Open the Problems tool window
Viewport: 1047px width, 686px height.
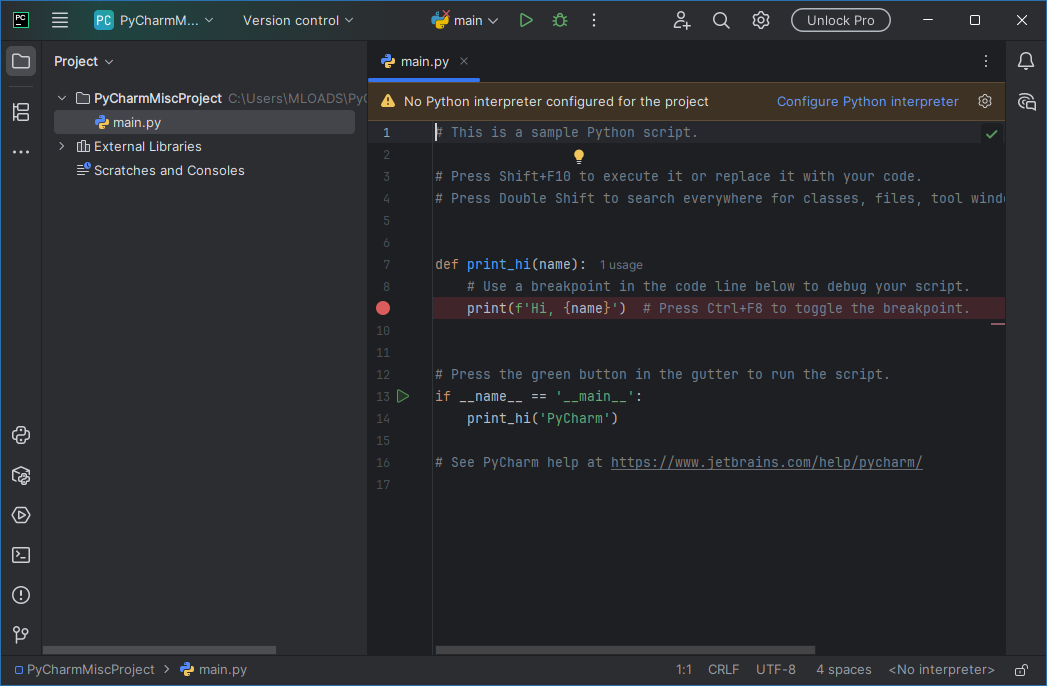pos(21,595)
